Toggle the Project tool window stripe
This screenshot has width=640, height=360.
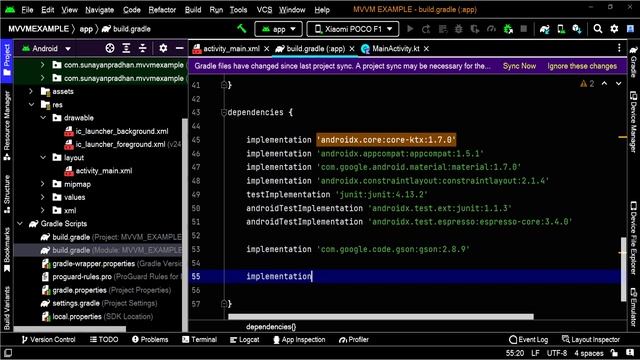(x=7, y=60)
